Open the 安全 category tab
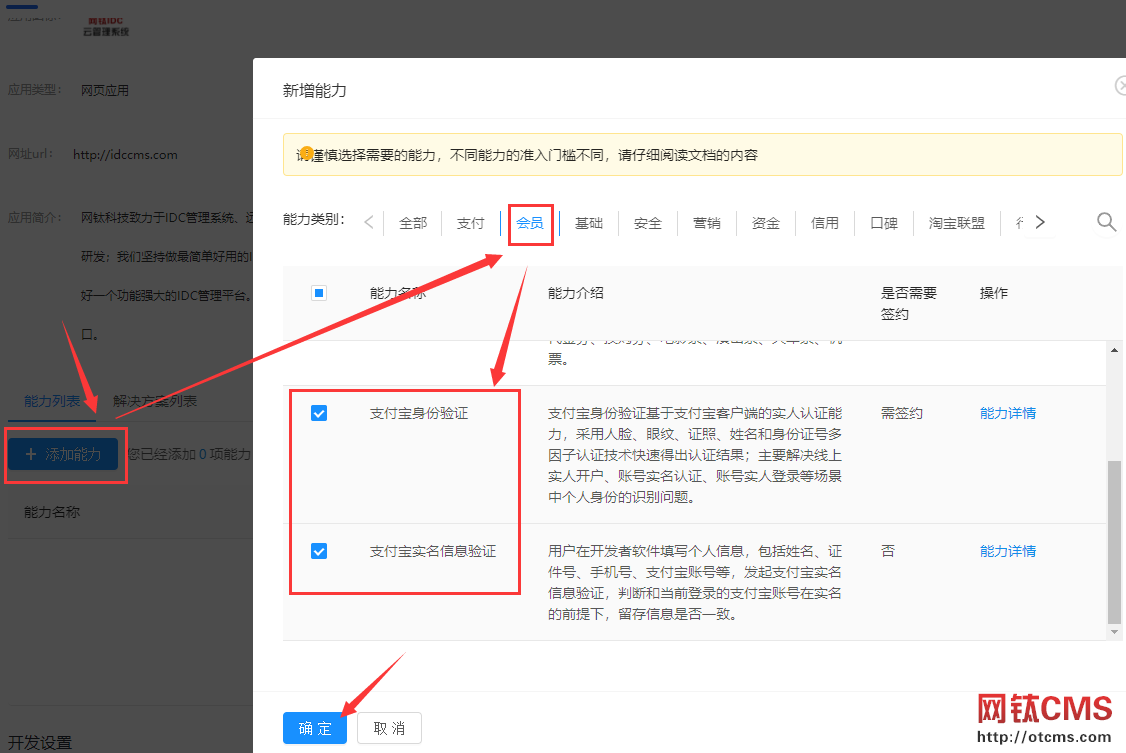Image resolution: width=1126 pixels, height=753 pixels. (648, 223)
